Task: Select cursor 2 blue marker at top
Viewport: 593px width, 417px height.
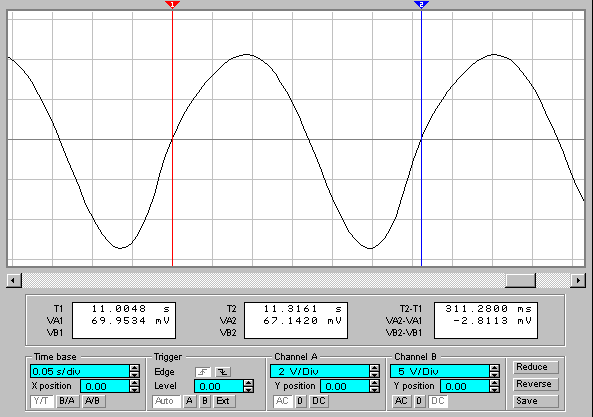Action: [x=421, y=4]
